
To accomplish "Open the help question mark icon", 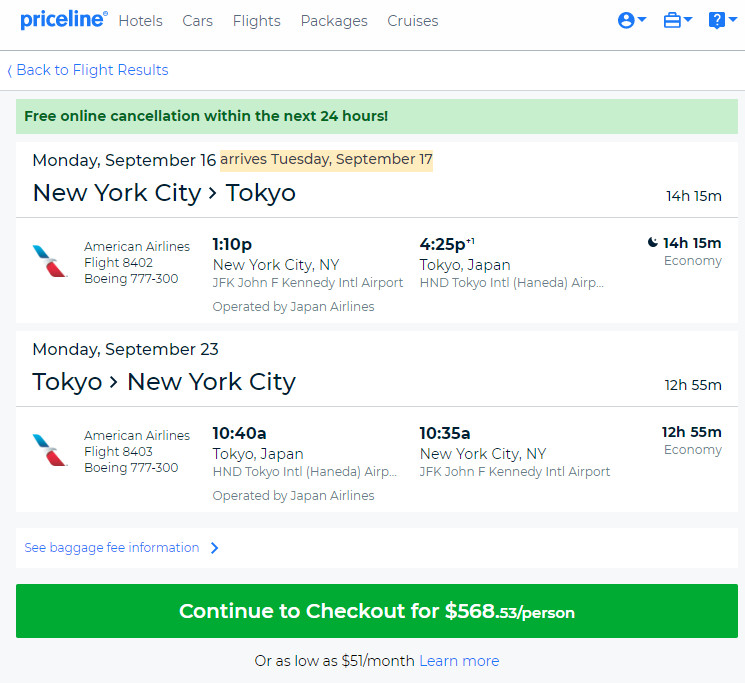I will coord(716,20).
